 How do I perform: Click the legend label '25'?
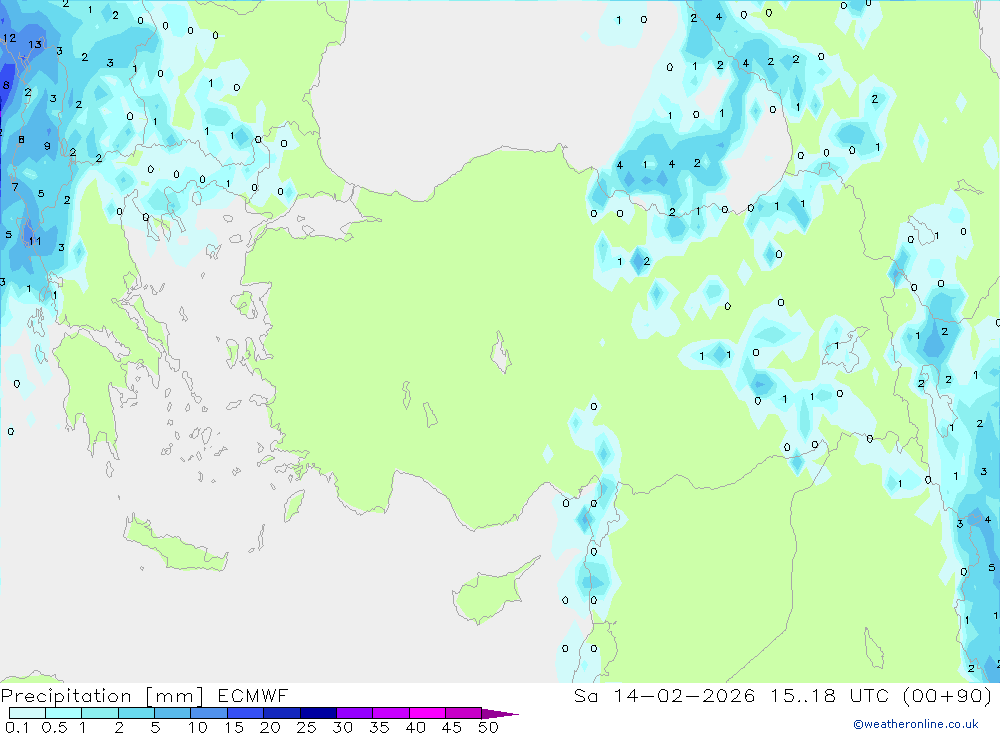pyautogui.click(x=307, y=727)
